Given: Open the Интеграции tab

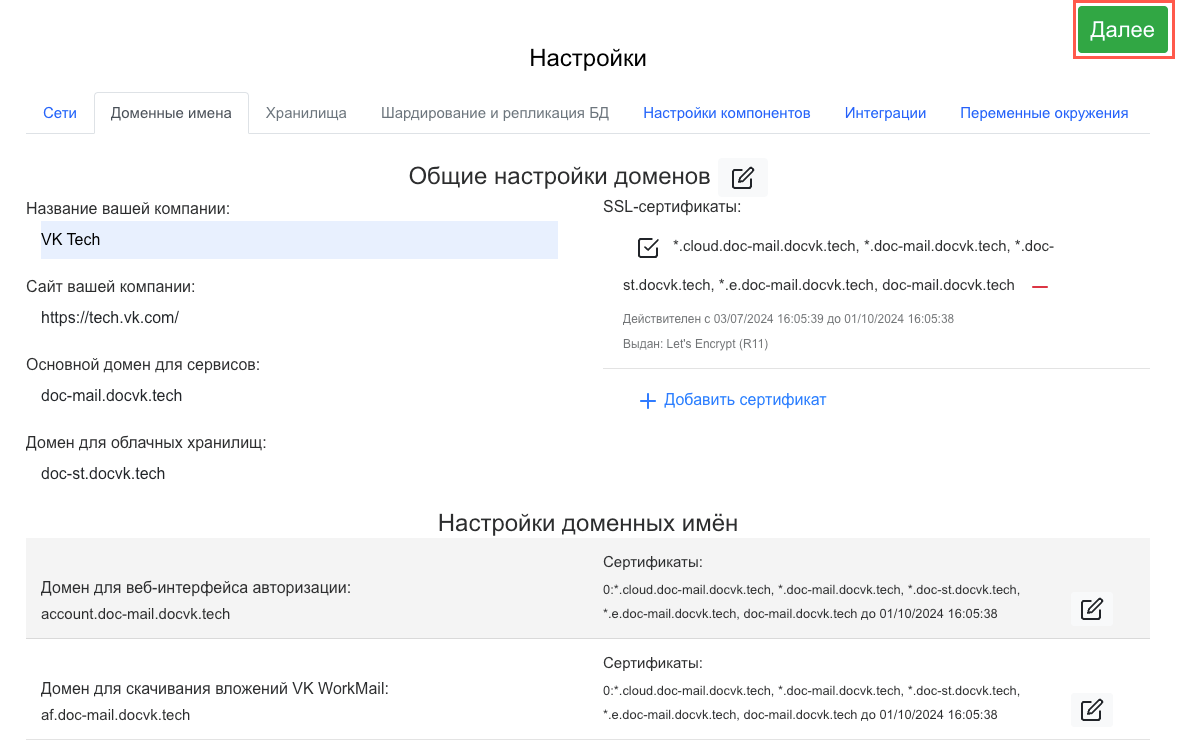Looking at the screenshot, I should pyautogui.click(x=885, y=113).
